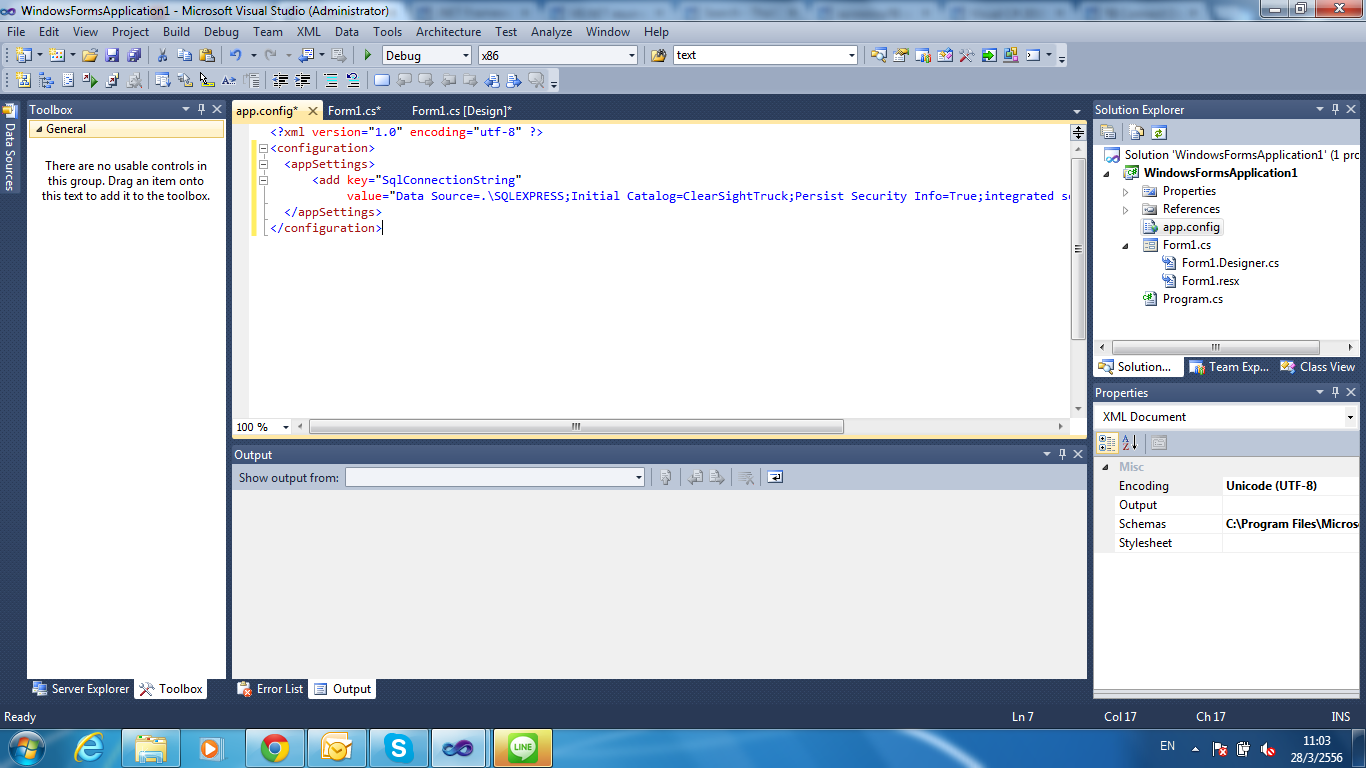Open the 100 % zoom dropdown
1366x768 pixels.
coord(286,427)
